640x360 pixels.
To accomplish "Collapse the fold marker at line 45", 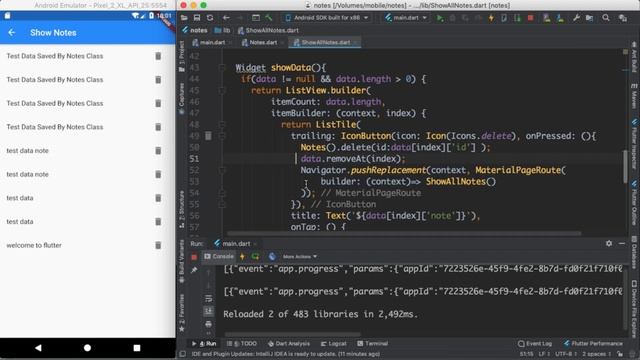I will (222, 91).
